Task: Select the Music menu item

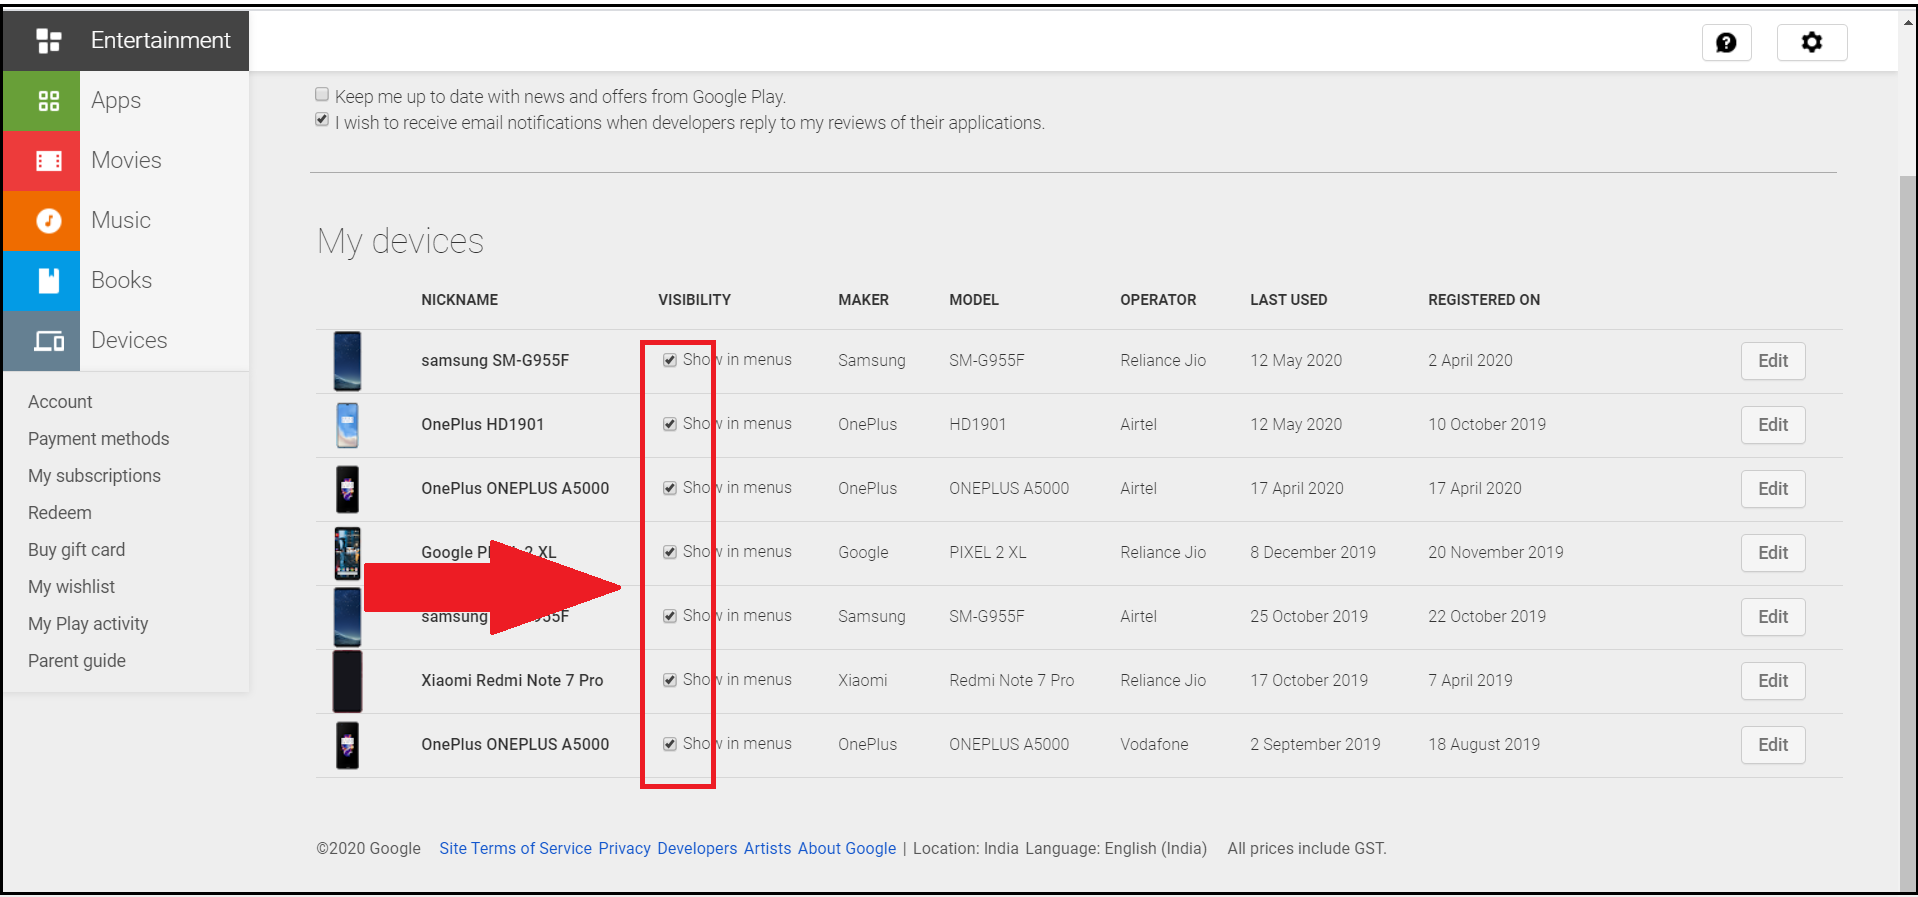Action: (121, 220)
